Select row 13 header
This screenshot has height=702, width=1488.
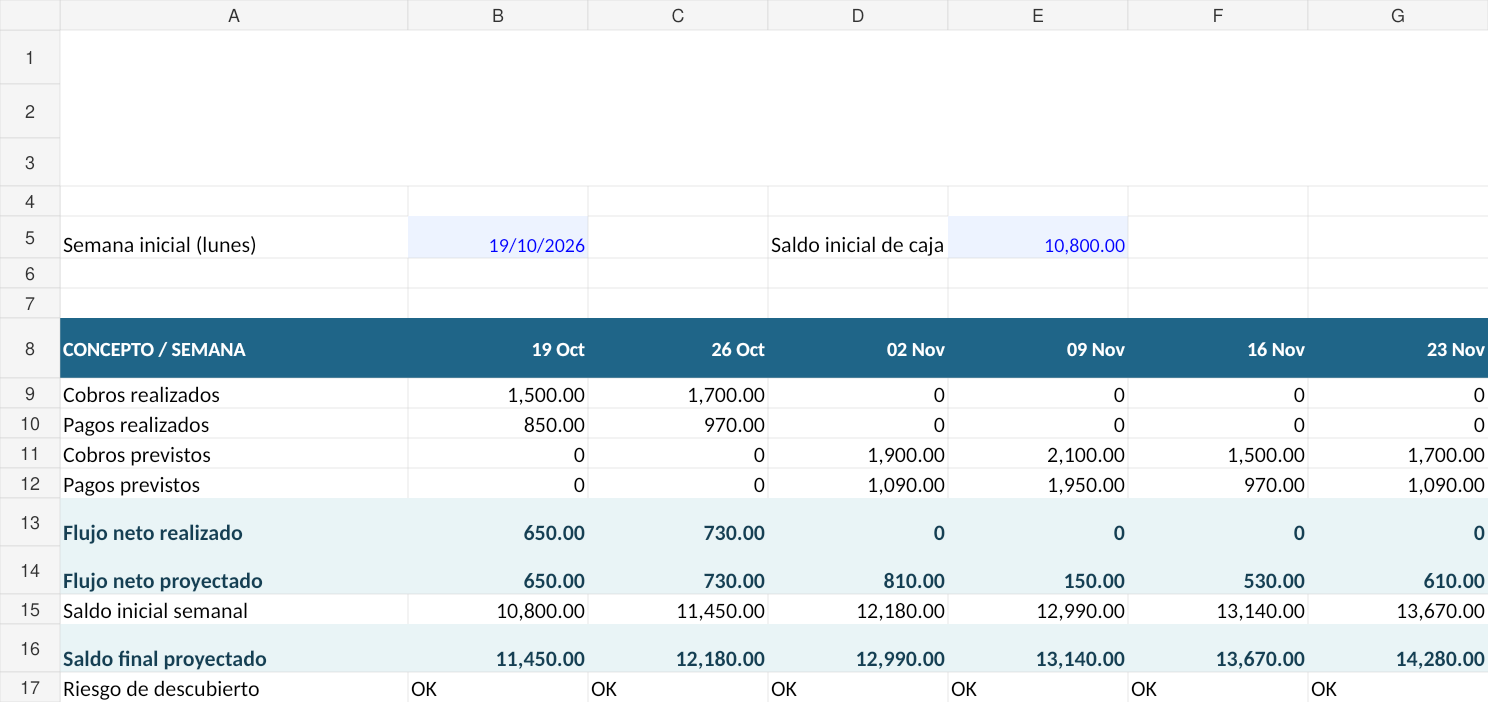click(x=30, y=522)
